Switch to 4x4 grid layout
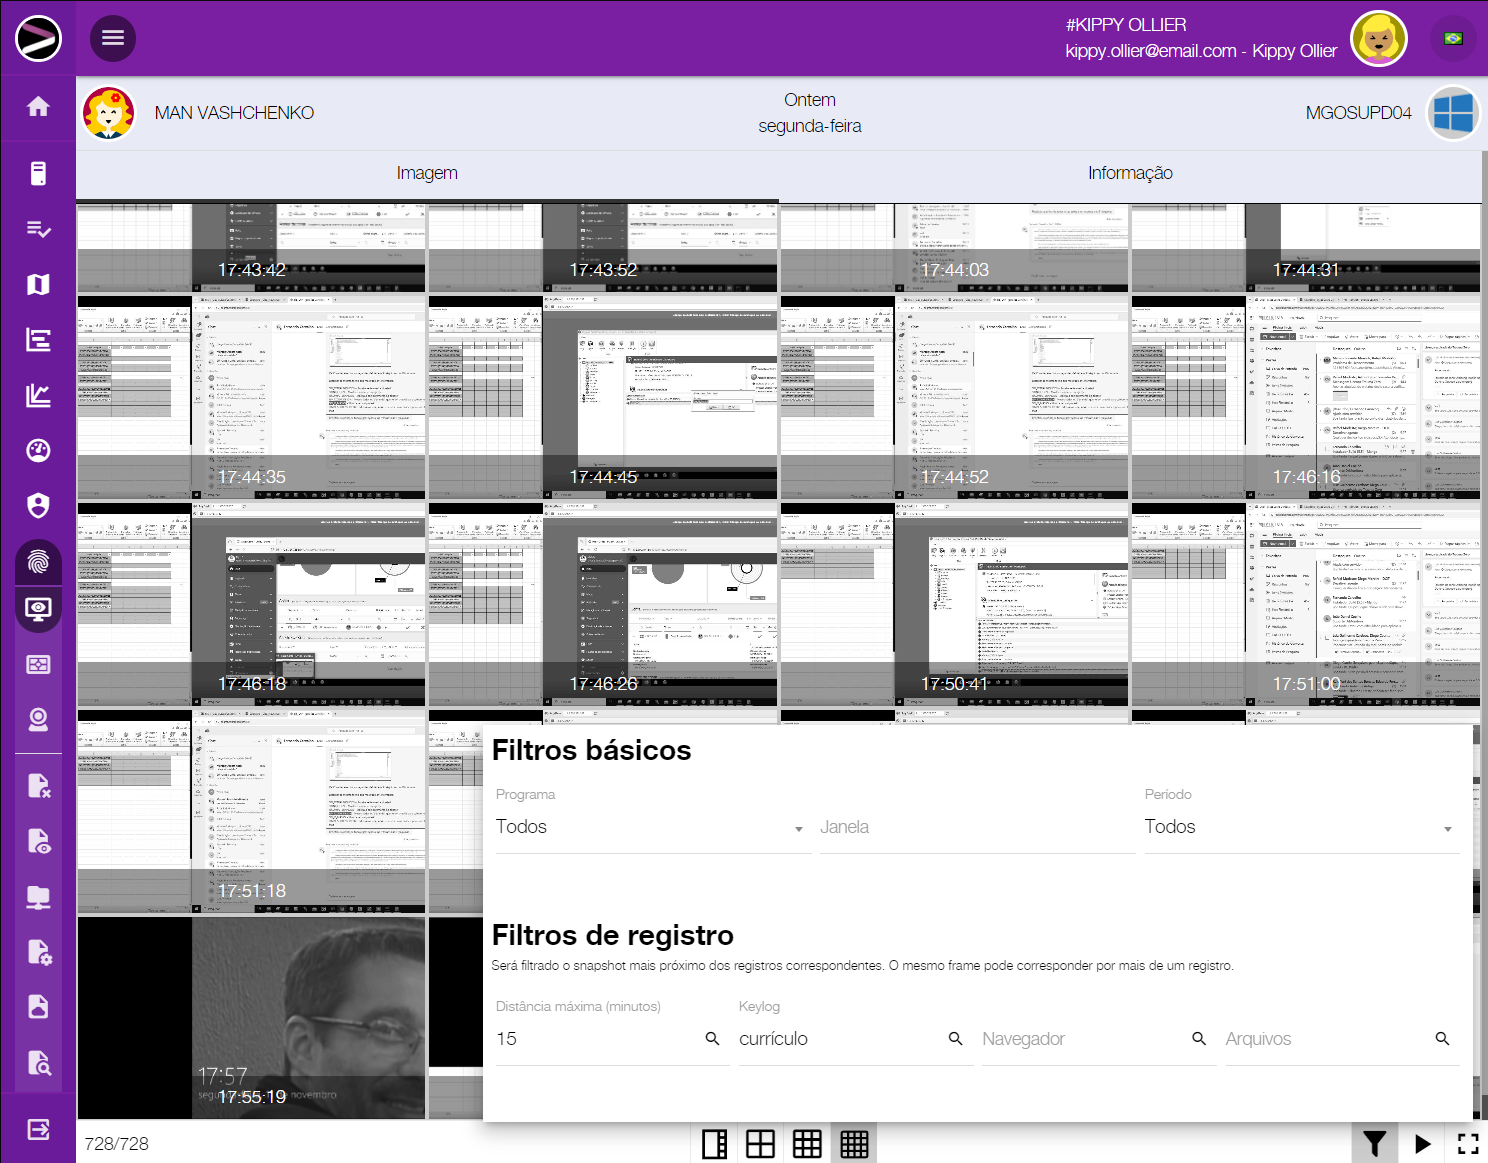This screenshot has width=1488, height=1163. tap(854, 1144)
